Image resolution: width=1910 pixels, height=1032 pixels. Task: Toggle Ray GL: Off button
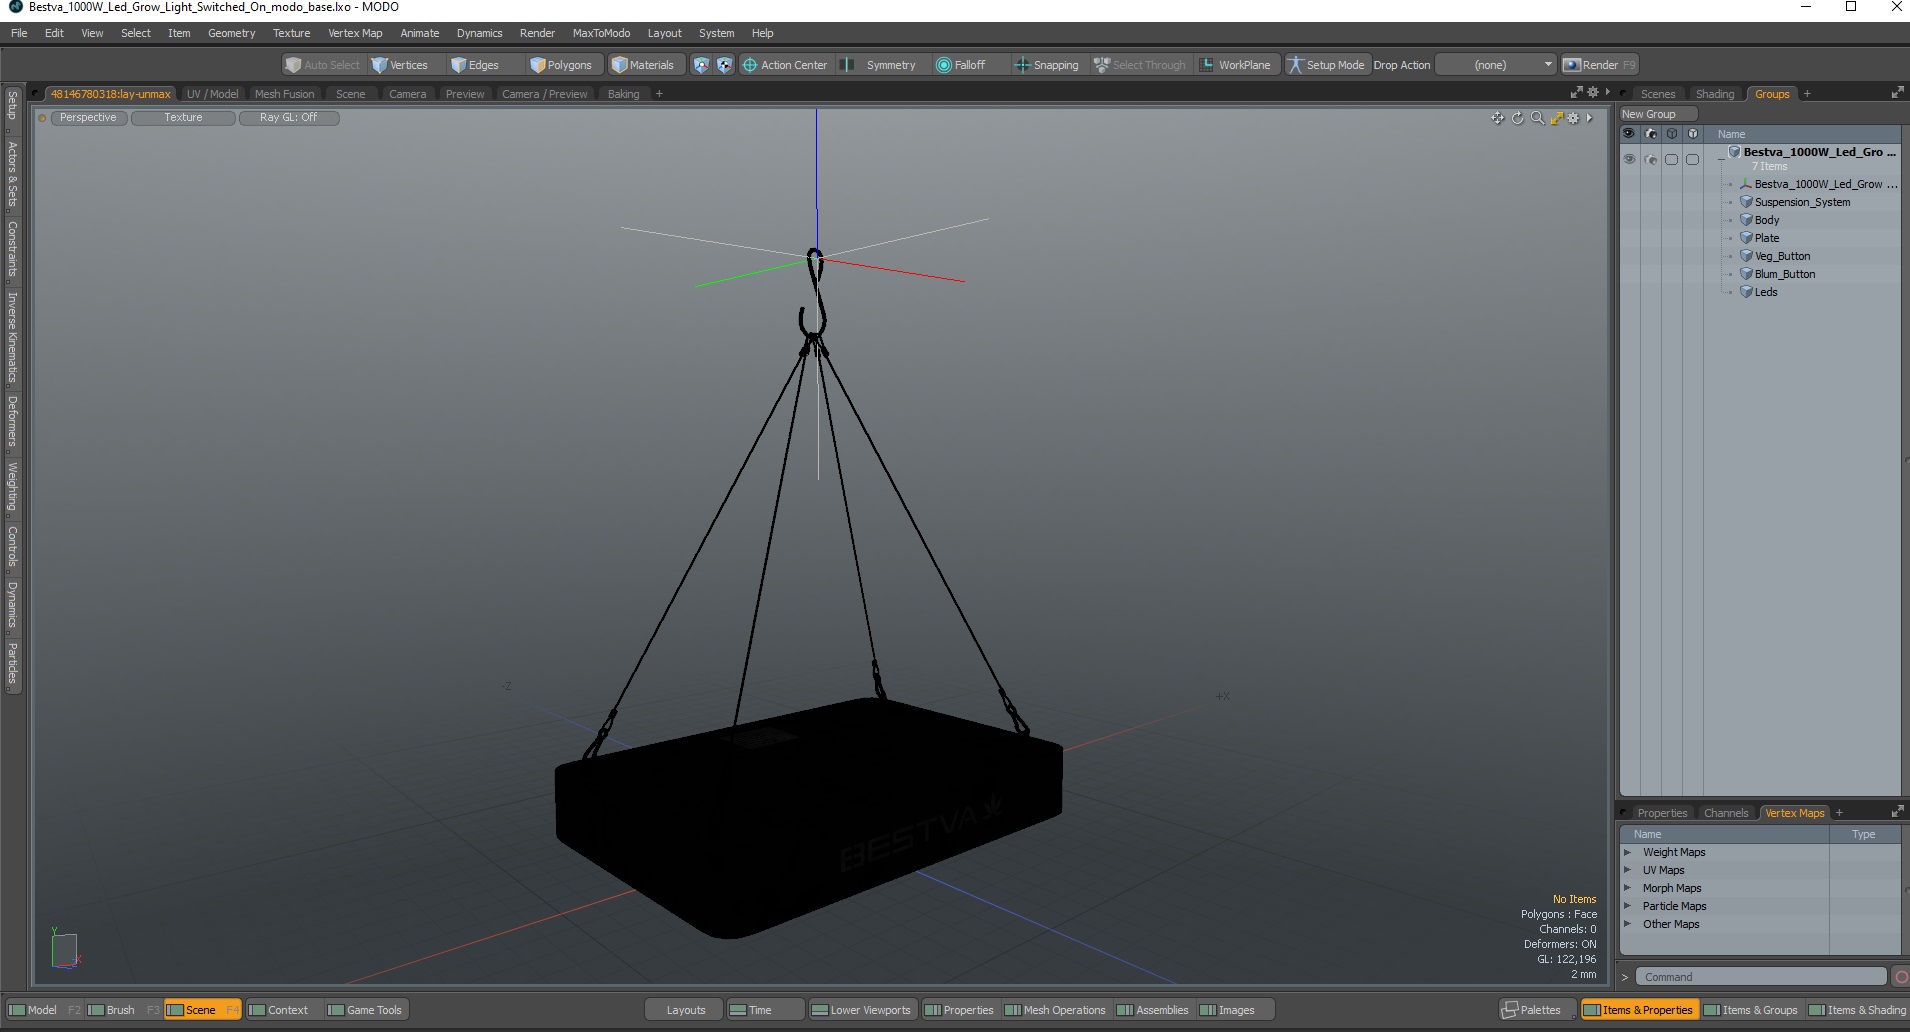click(288, 118)
